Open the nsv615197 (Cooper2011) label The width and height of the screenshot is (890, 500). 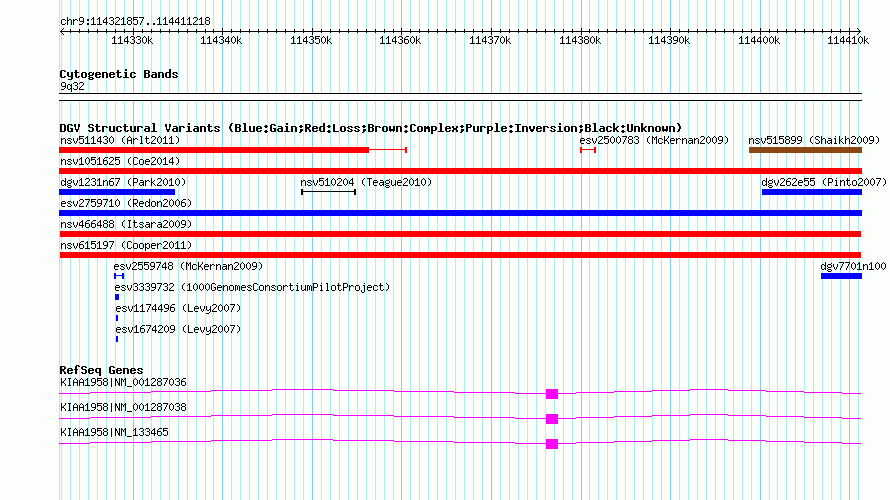[x=126, y=245]
